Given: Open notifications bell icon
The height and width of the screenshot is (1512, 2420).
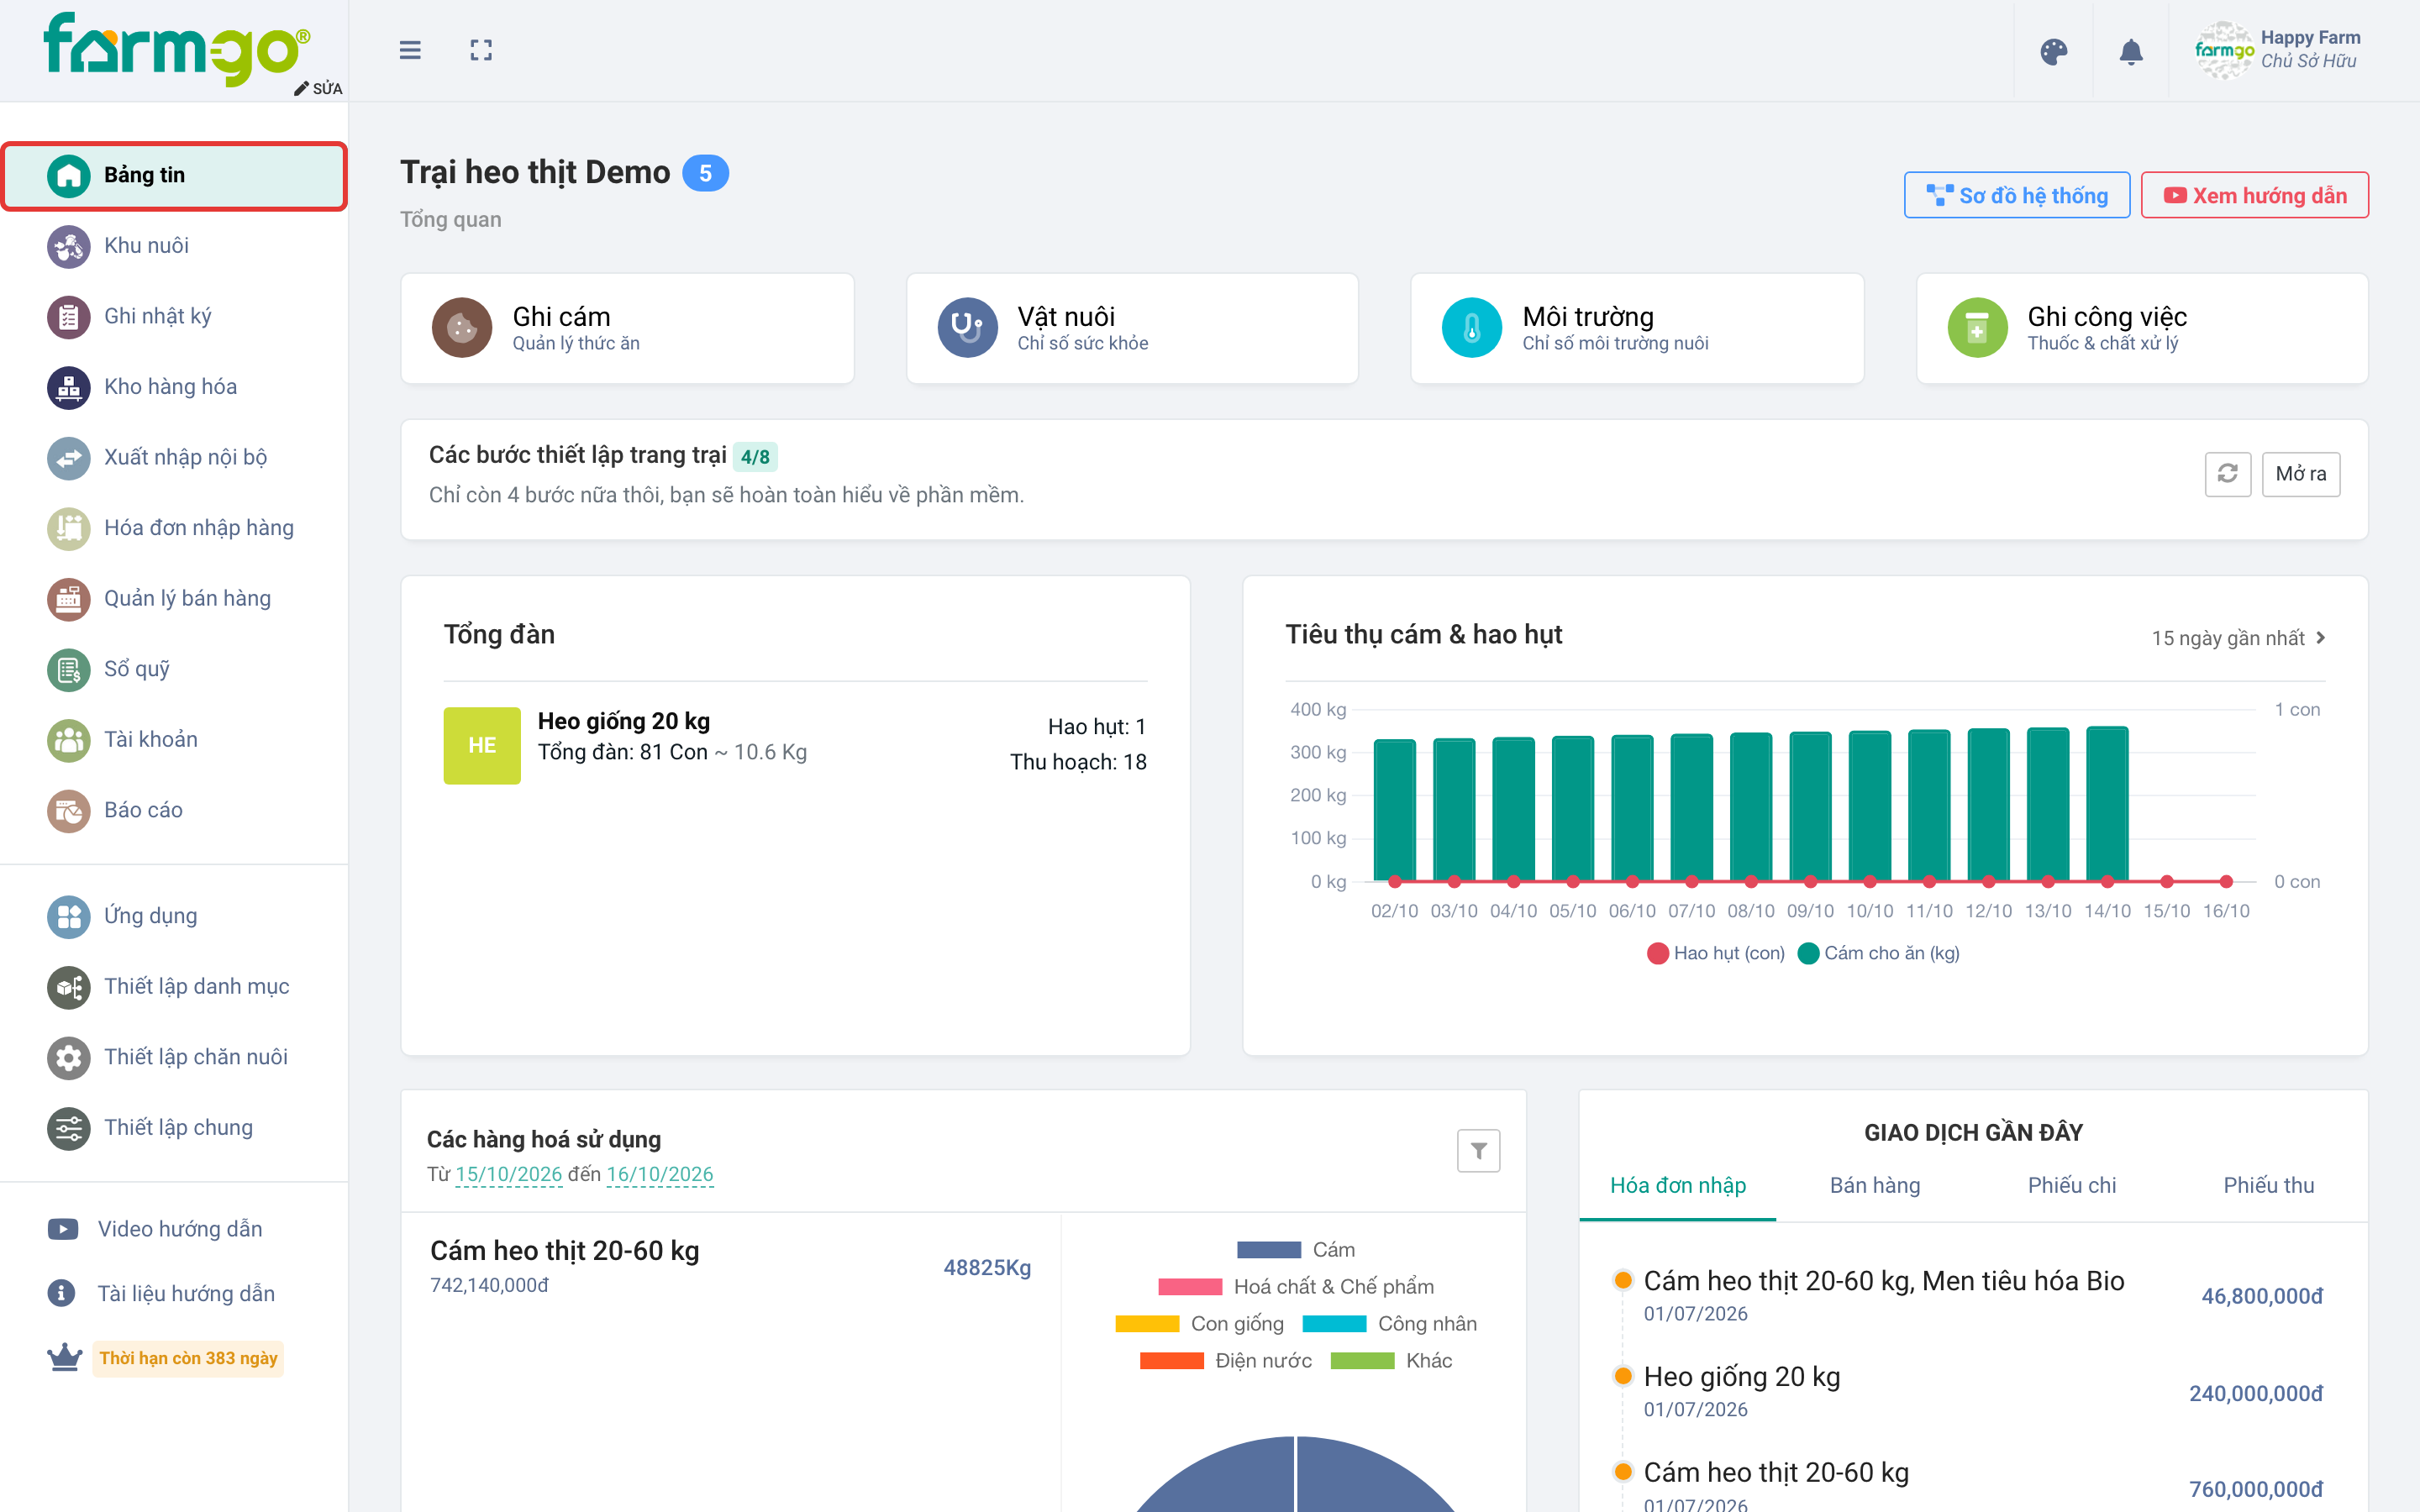Looking at the screenshot, I should [x=2131, y=52].
